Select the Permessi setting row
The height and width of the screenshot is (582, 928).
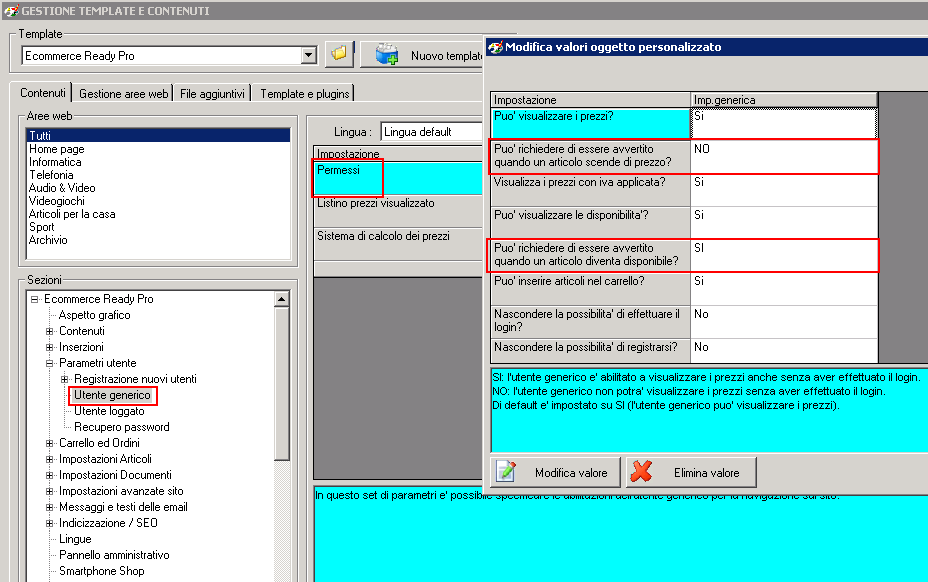point(398,178)
